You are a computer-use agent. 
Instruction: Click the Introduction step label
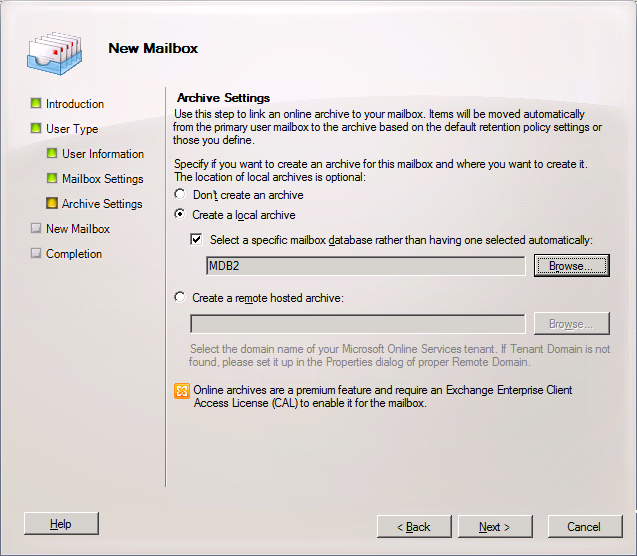click(x=75, y=104)
